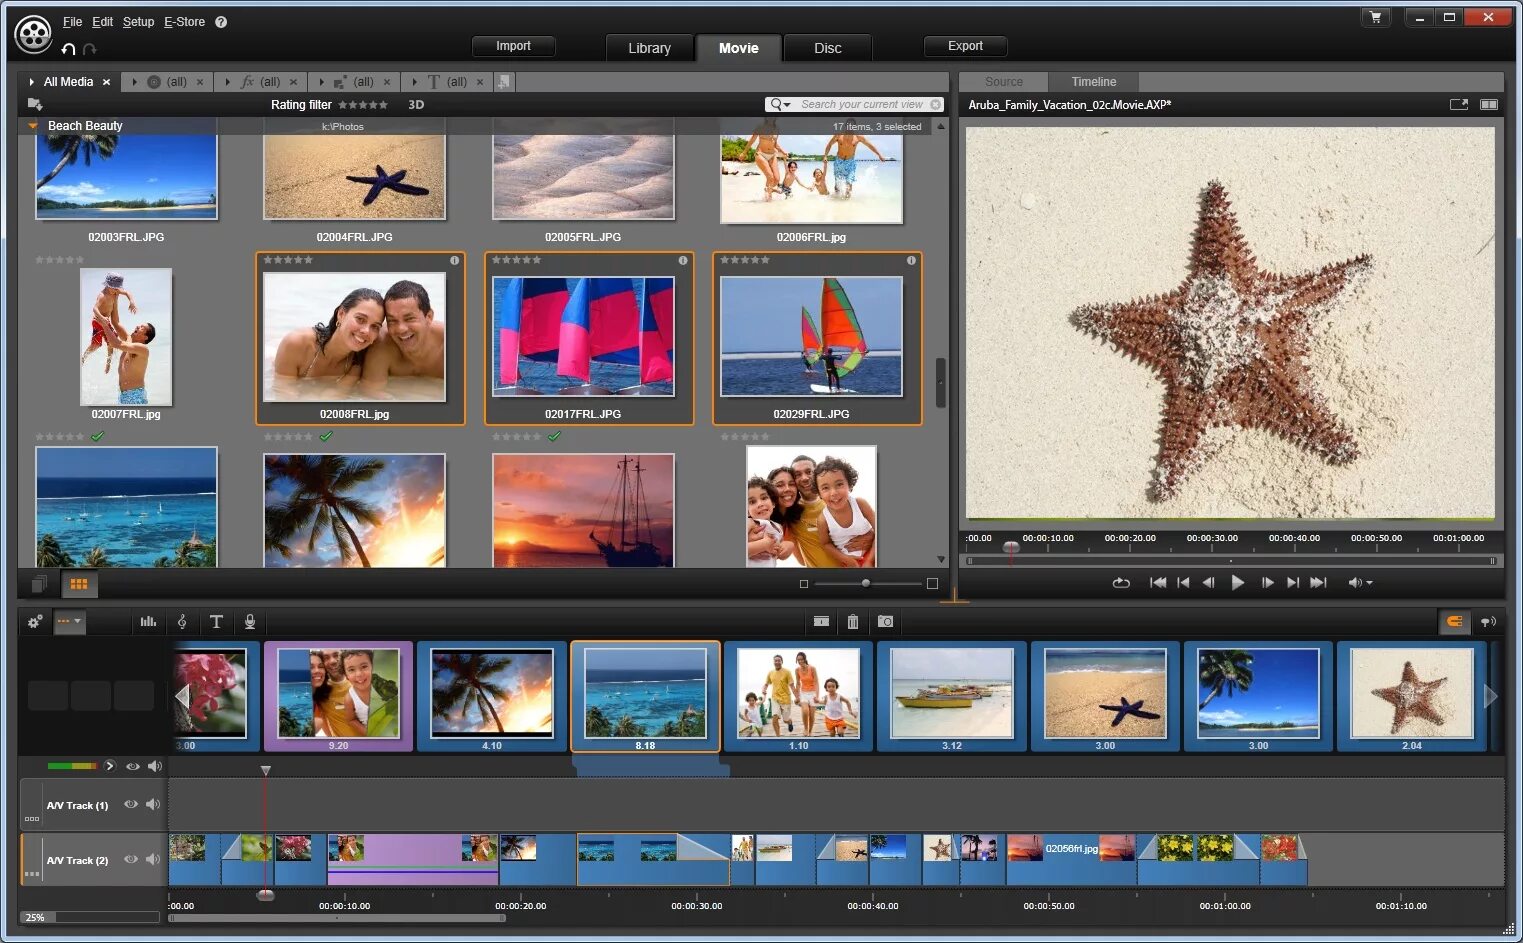This screenshot has height=943, width=1523.
Task: Expand the All Media tab arrow
Action: [x=32, y=82]
